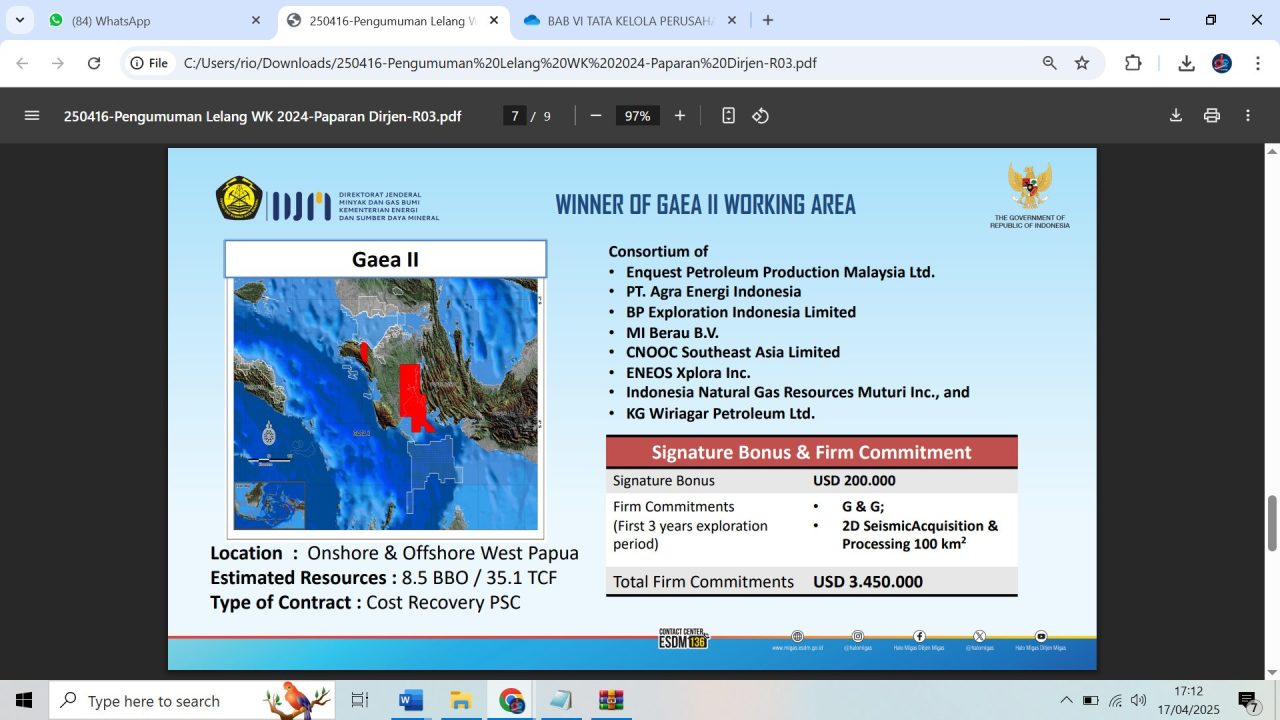Image resolution: width=1280 pixels, height=720 pixels.
Task: Go back to previous page
Action: pos(22,63)
